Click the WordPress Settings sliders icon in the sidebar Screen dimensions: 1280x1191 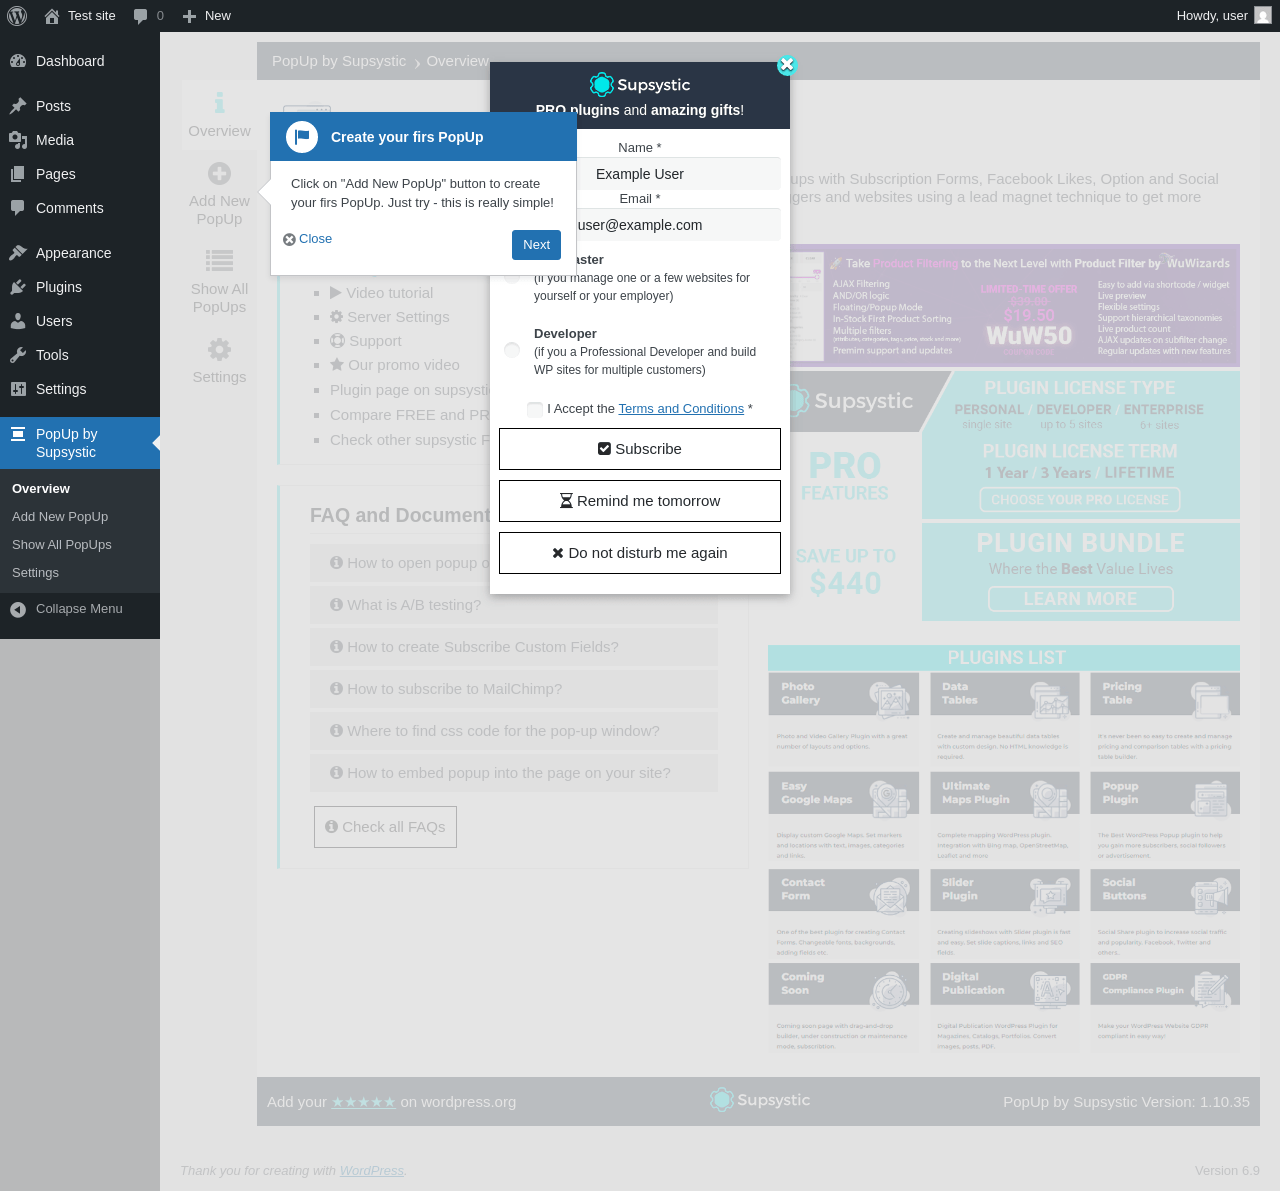tap(18, 389)
